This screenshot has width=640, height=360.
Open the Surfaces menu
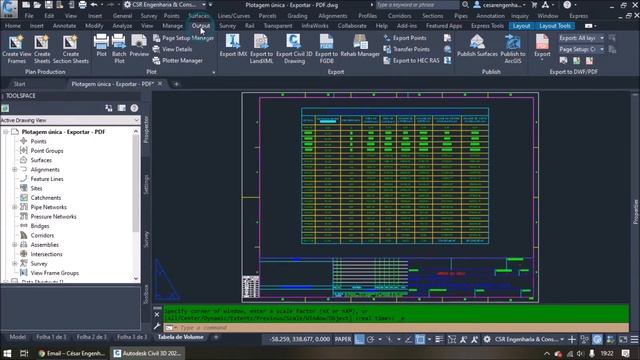(x=199, y=16)
